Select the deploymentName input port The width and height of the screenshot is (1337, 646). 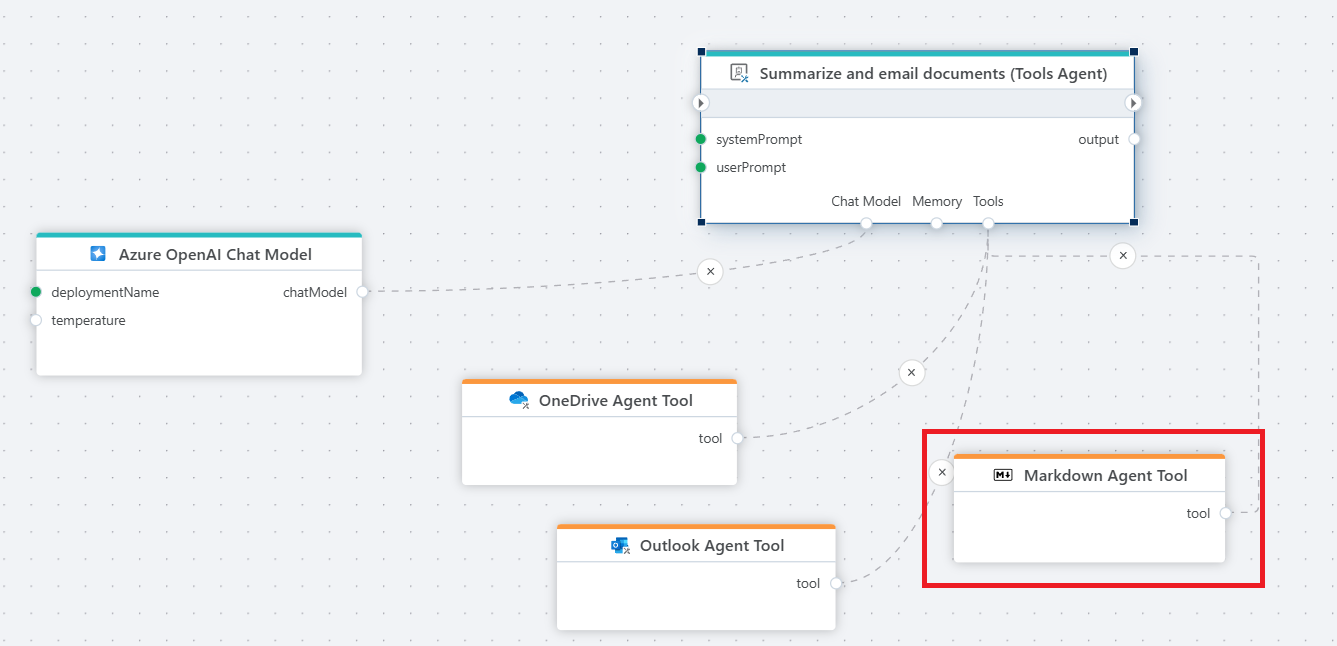pyautogui.click(x=36, y=292)
